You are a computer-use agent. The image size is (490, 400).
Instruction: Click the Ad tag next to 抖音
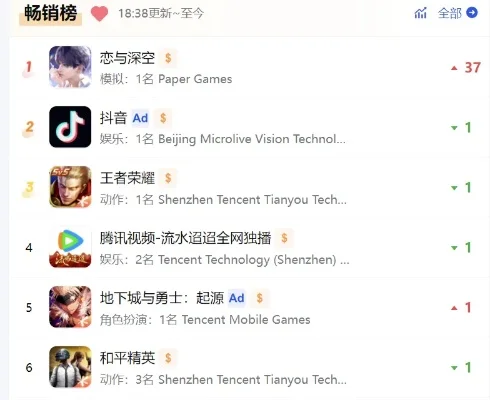pyautogui.click(x=140, y=118)
